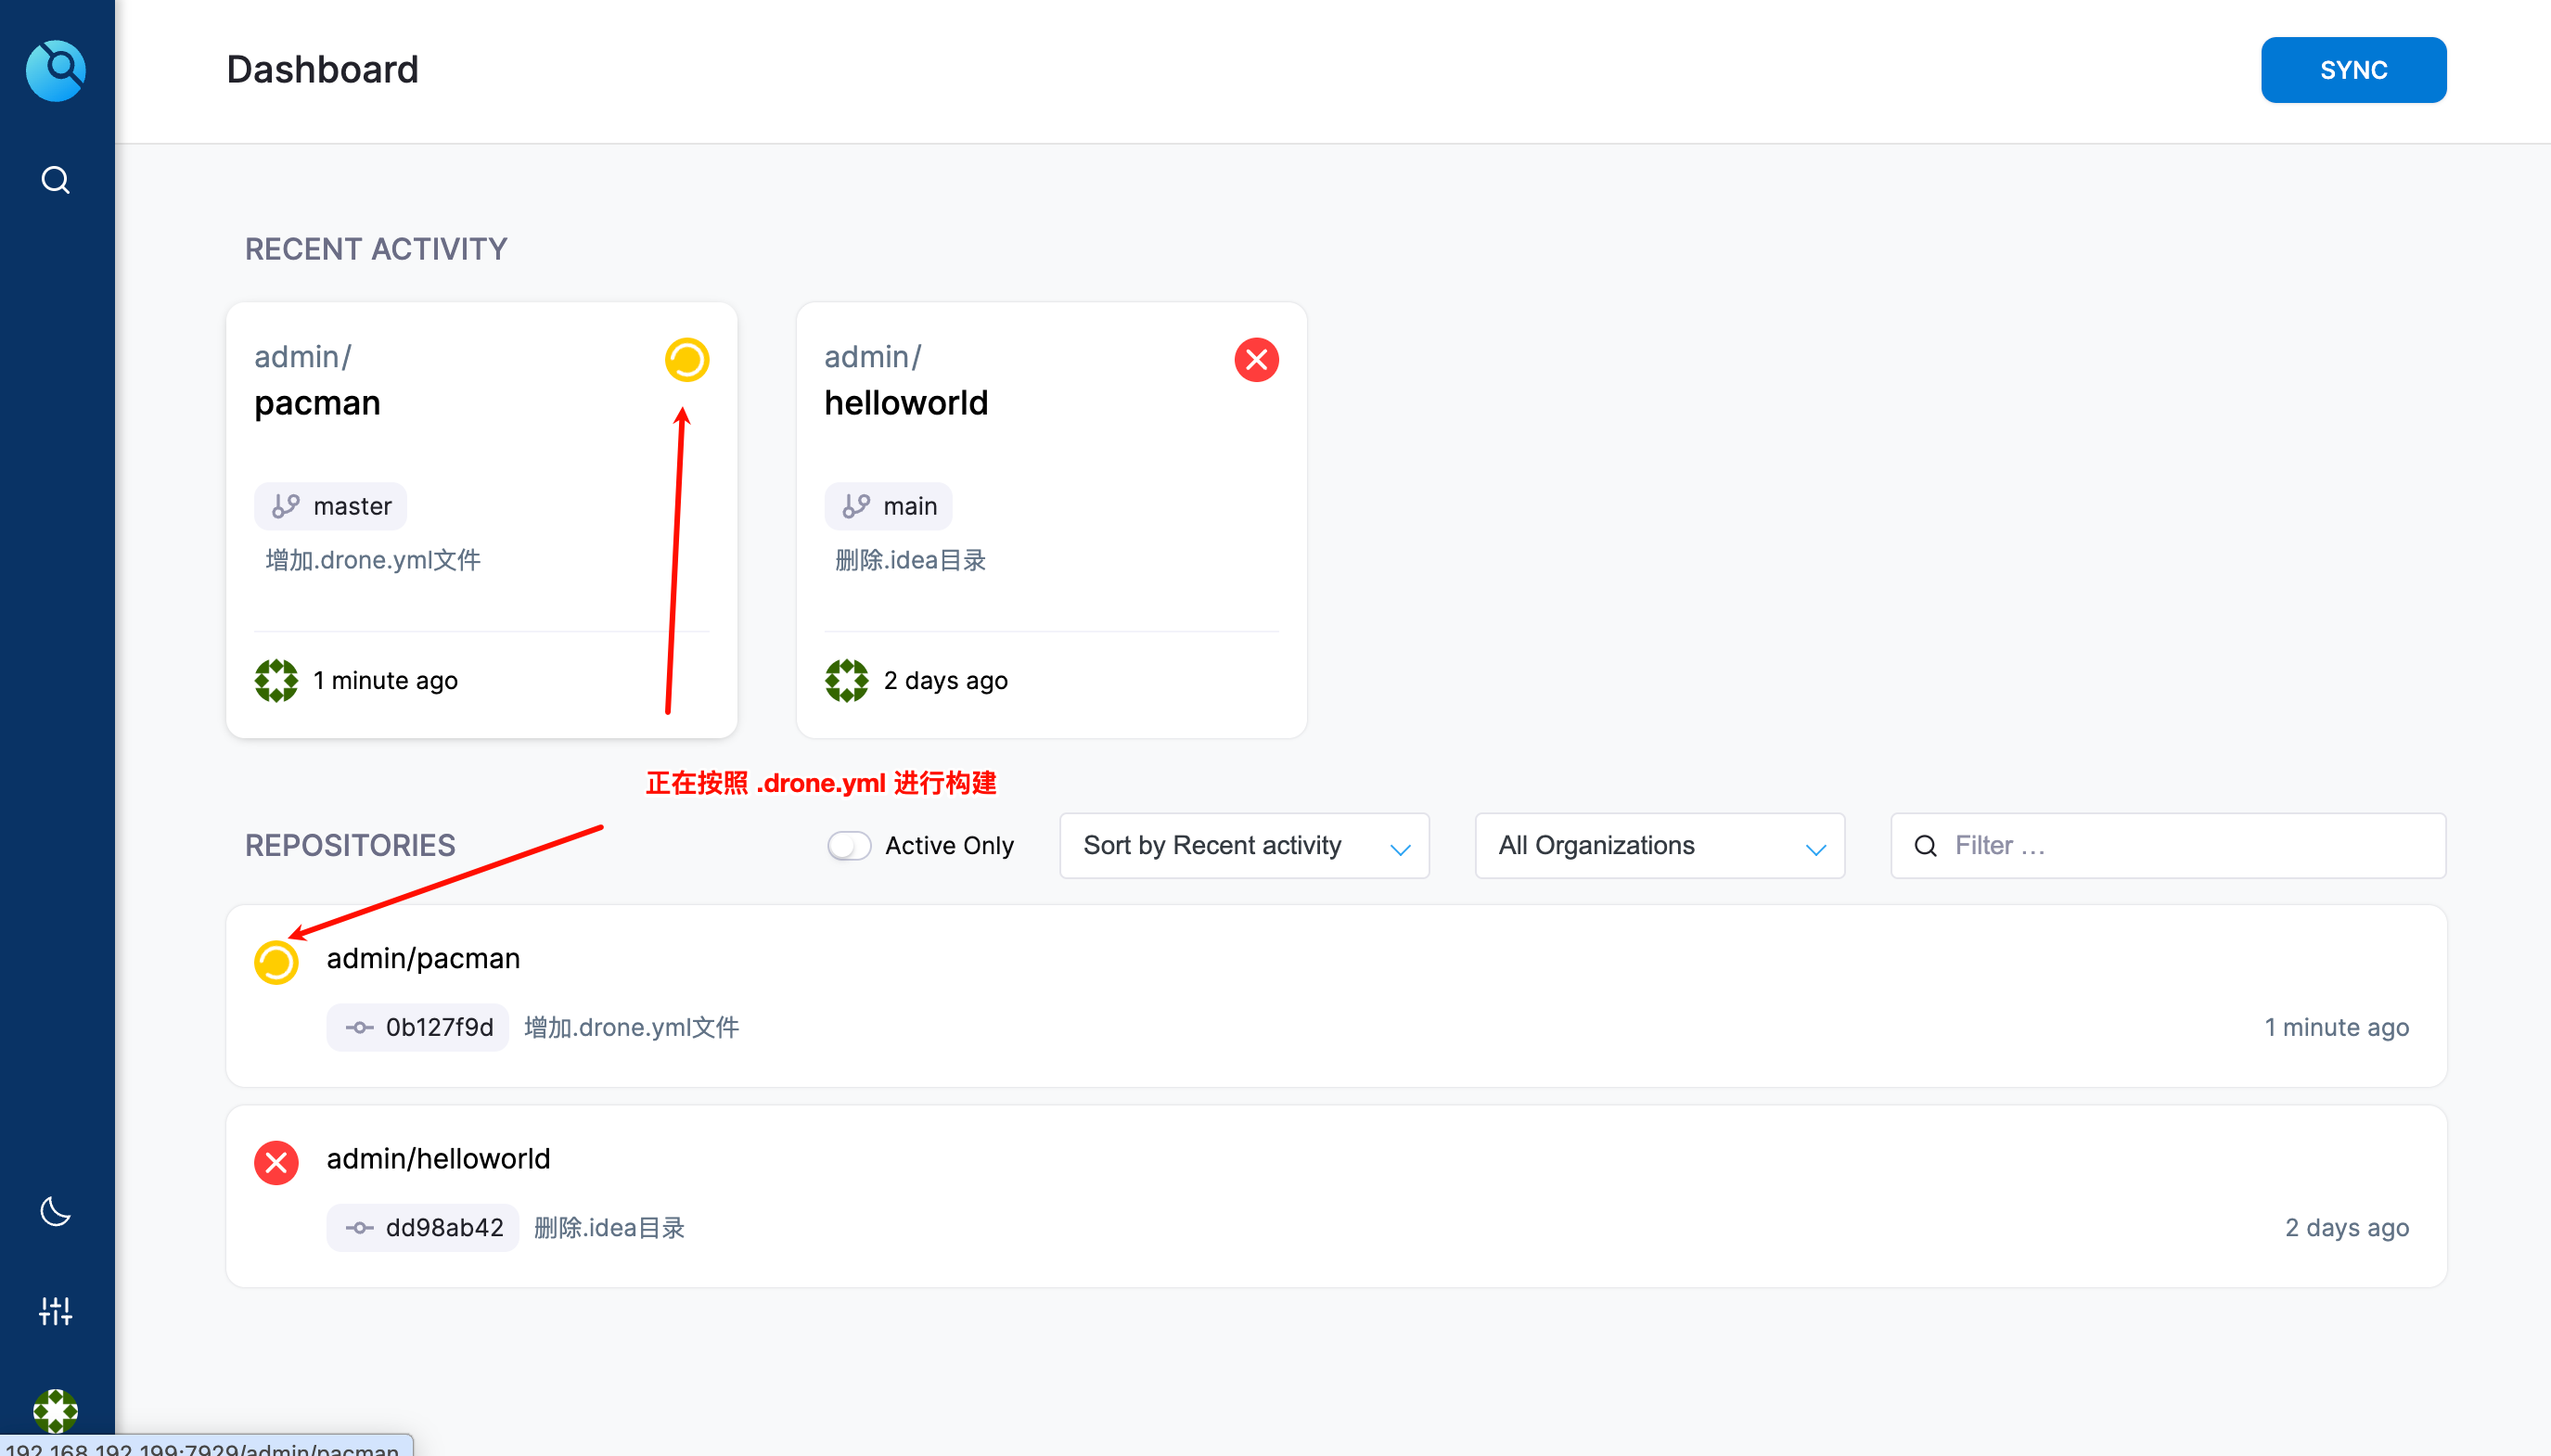2551x1456 pixels.
Task: Open Sort by Recent activity dropdown
Action: (1243, 846)
